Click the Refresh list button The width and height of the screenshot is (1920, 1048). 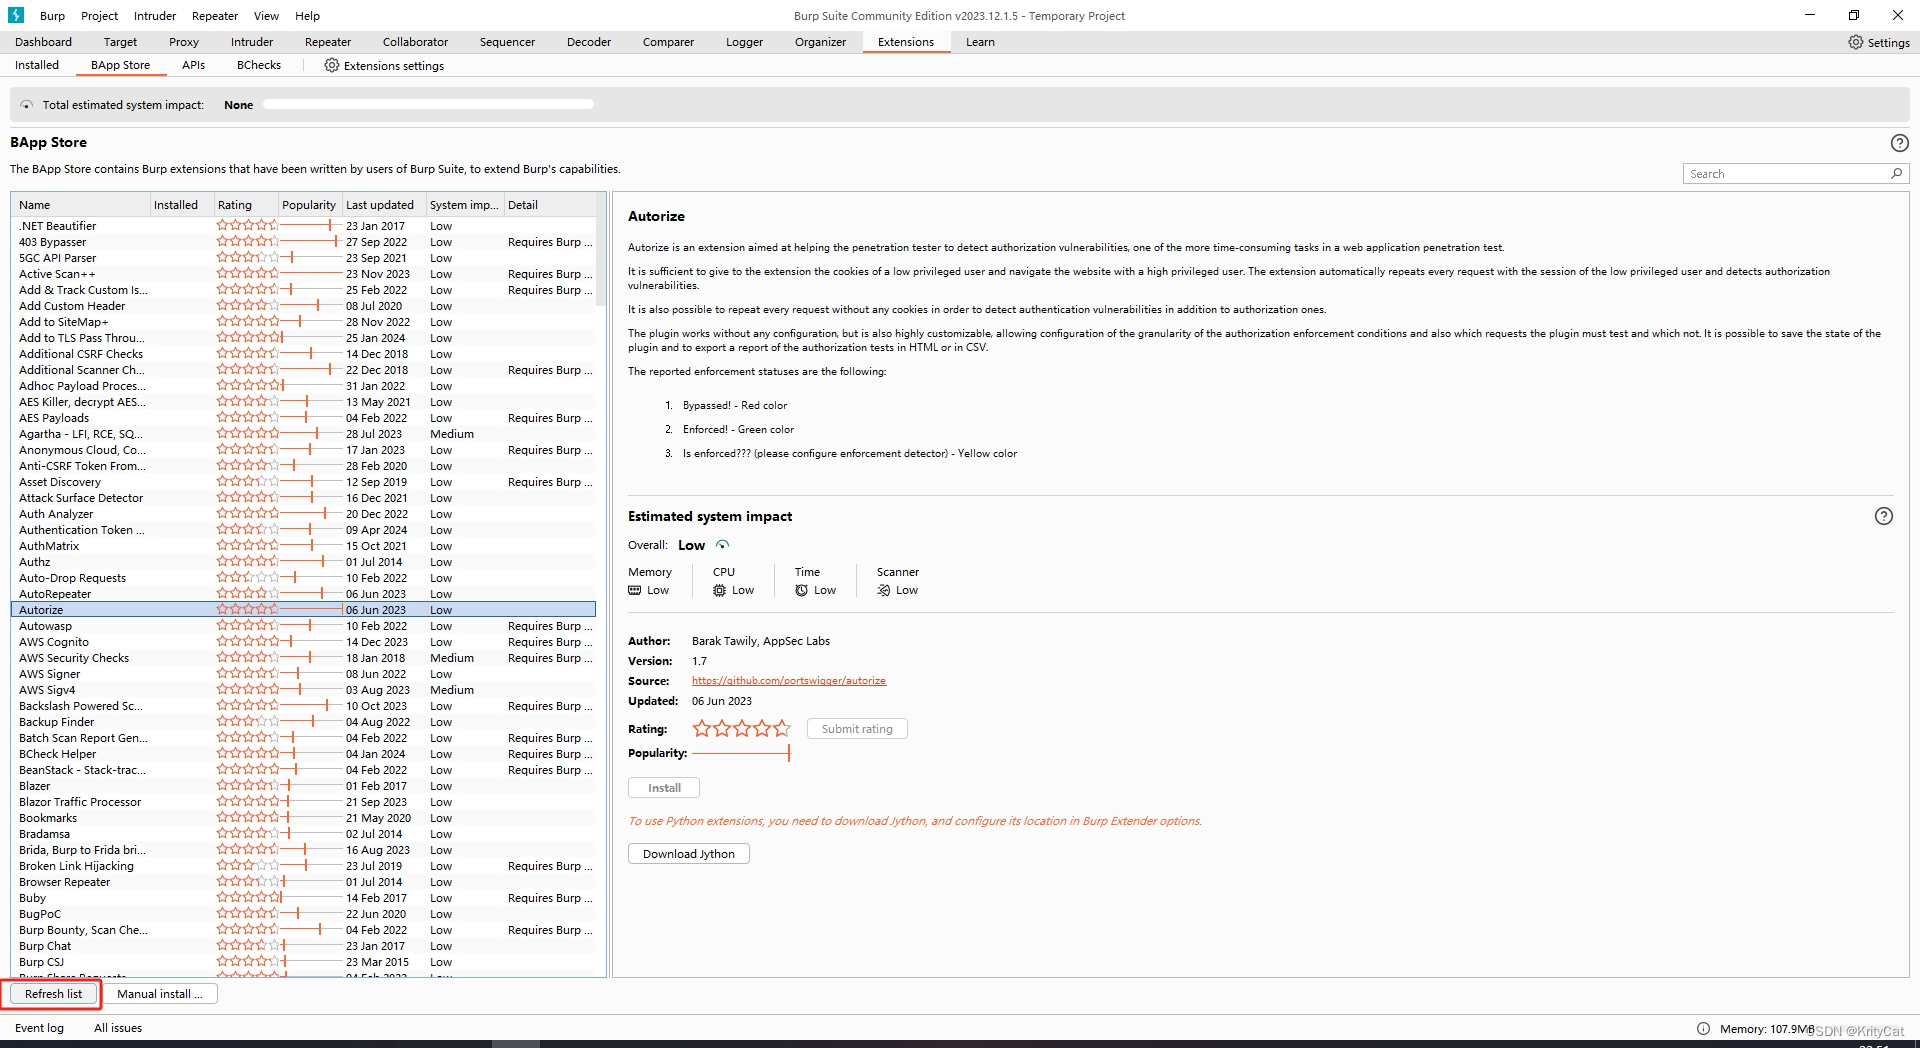(x=54, y=994)
